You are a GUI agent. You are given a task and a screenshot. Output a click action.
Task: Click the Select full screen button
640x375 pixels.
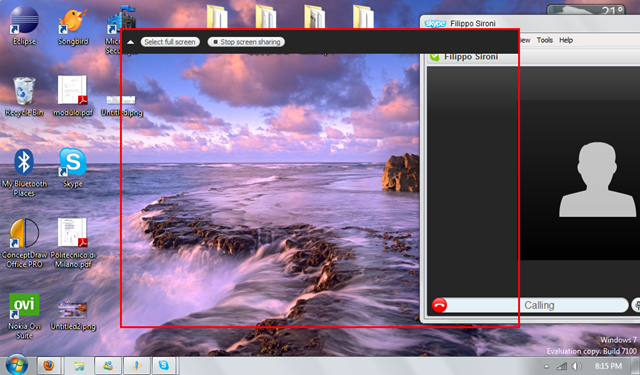point(170,42)
